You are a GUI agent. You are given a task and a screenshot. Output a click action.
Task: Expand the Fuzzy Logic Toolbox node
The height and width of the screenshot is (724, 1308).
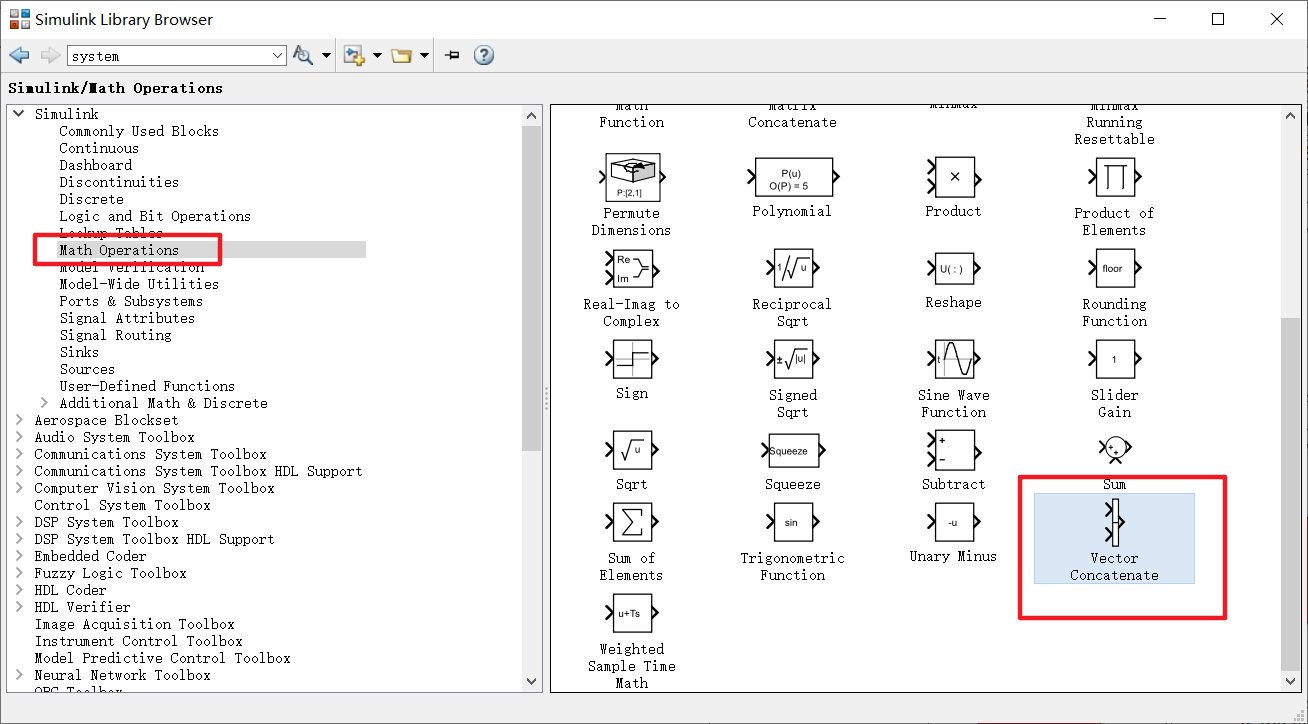tap(19, 573)
